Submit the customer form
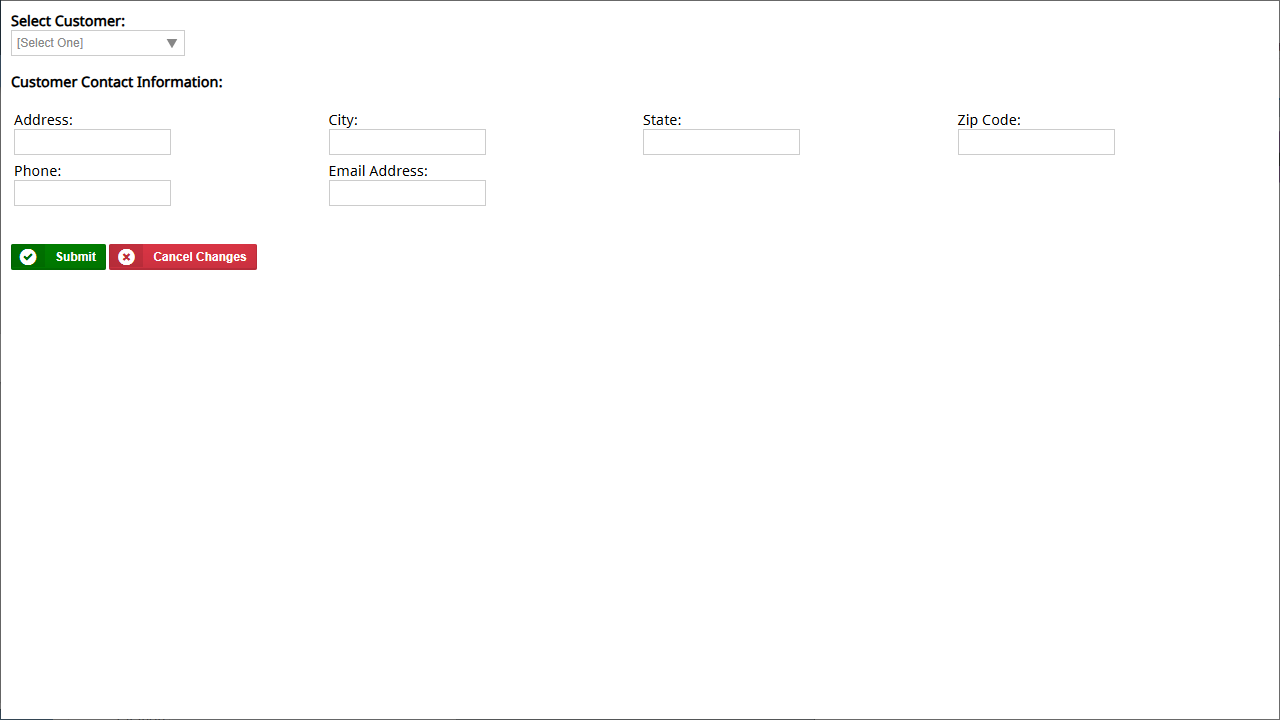The height and width of the screenshot is (720, 1280). coord(58,257)
